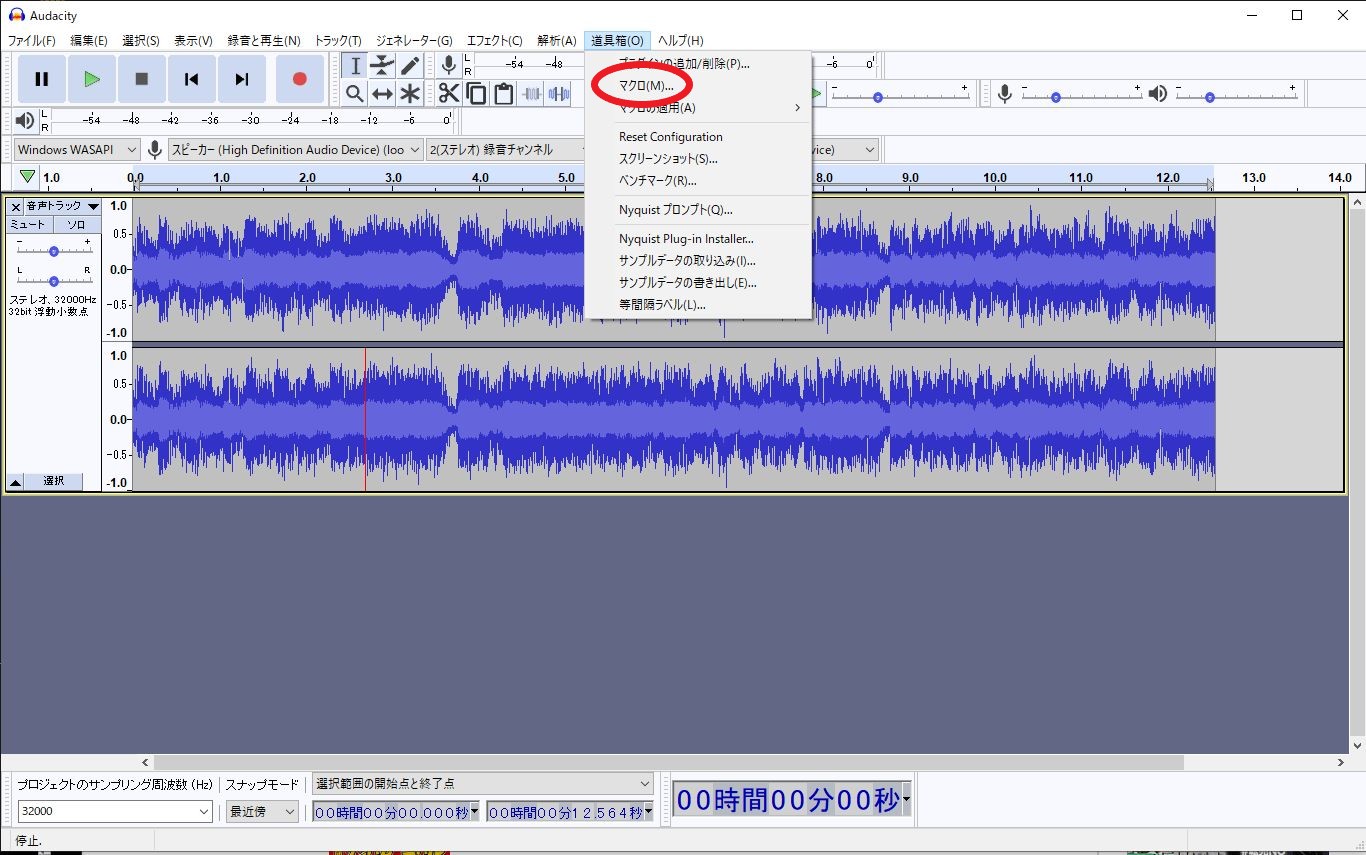1366x855 pixels.
Task: Open the 選択範囲の開始点と終了点 dropdown
Action: (482, 784)
